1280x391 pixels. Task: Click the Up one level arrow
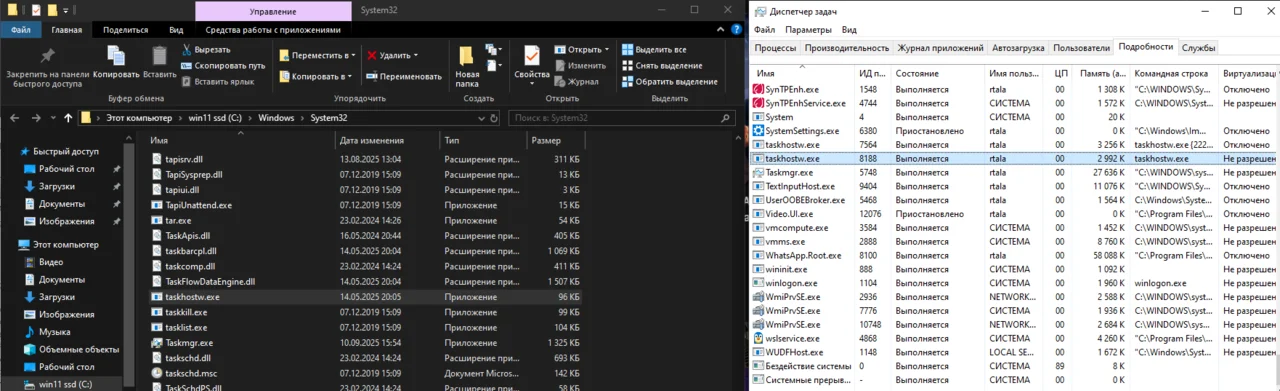point(68,117)
